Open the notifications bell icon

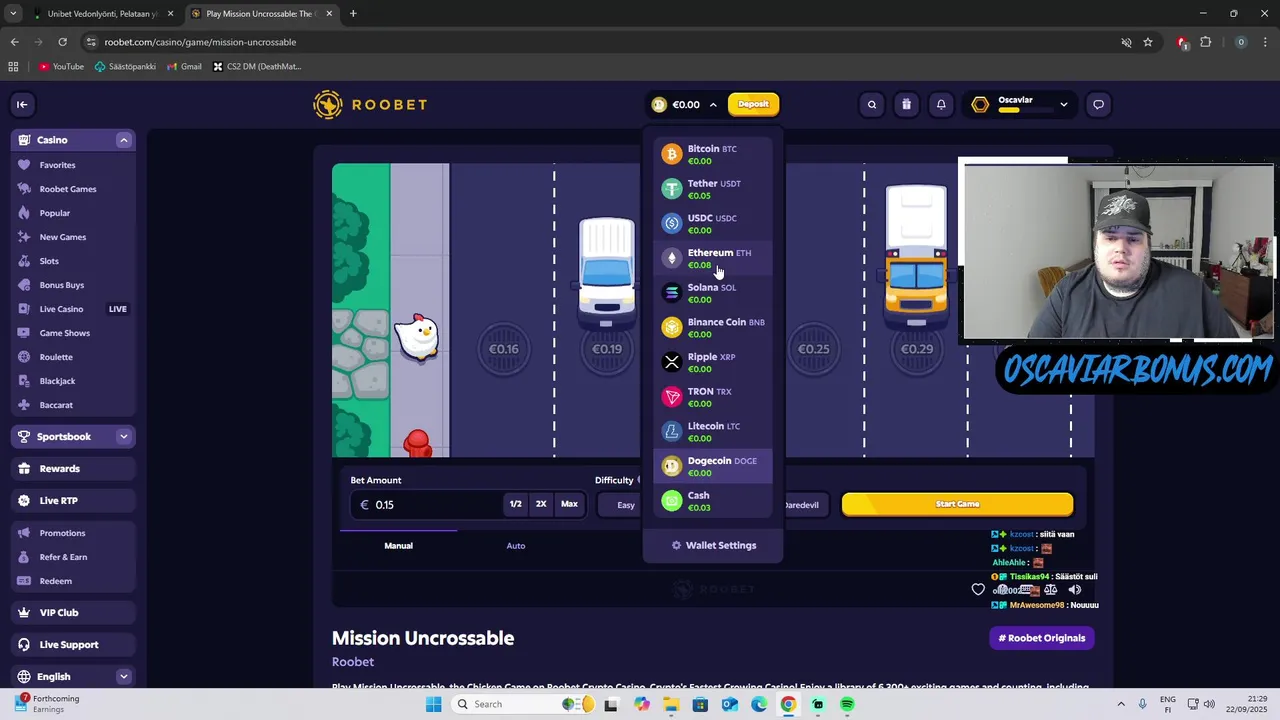tap(941, 104)
